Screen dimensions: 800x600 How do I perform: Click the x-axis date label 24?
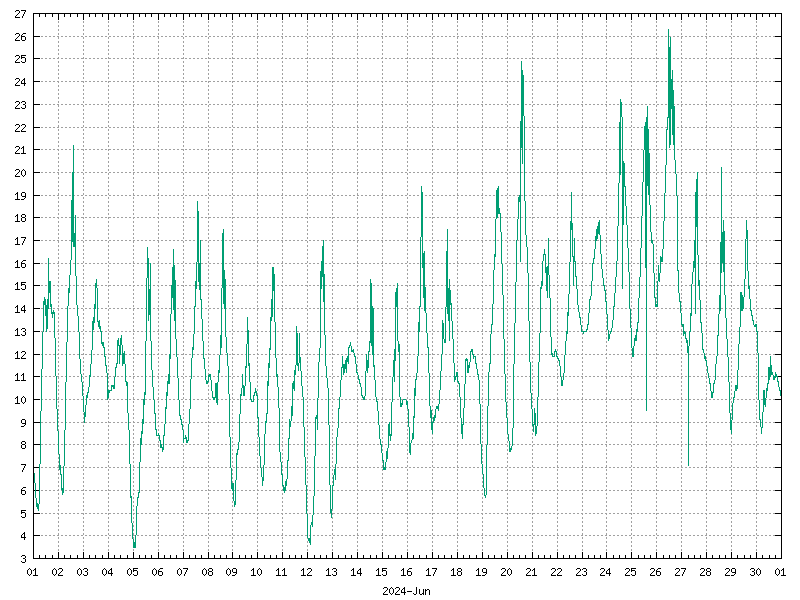606,572
